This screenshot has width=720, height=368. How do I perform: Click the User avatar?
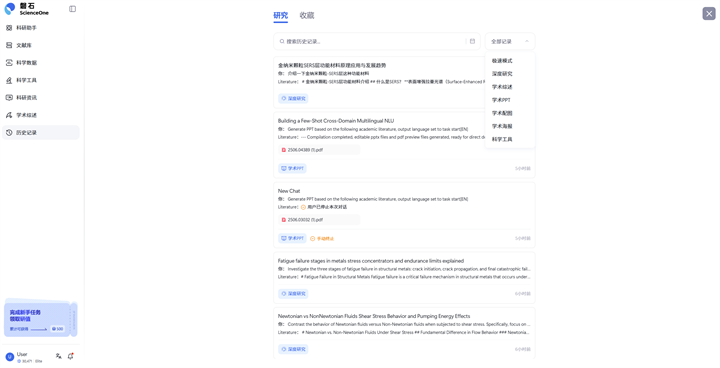click(10, 357)
